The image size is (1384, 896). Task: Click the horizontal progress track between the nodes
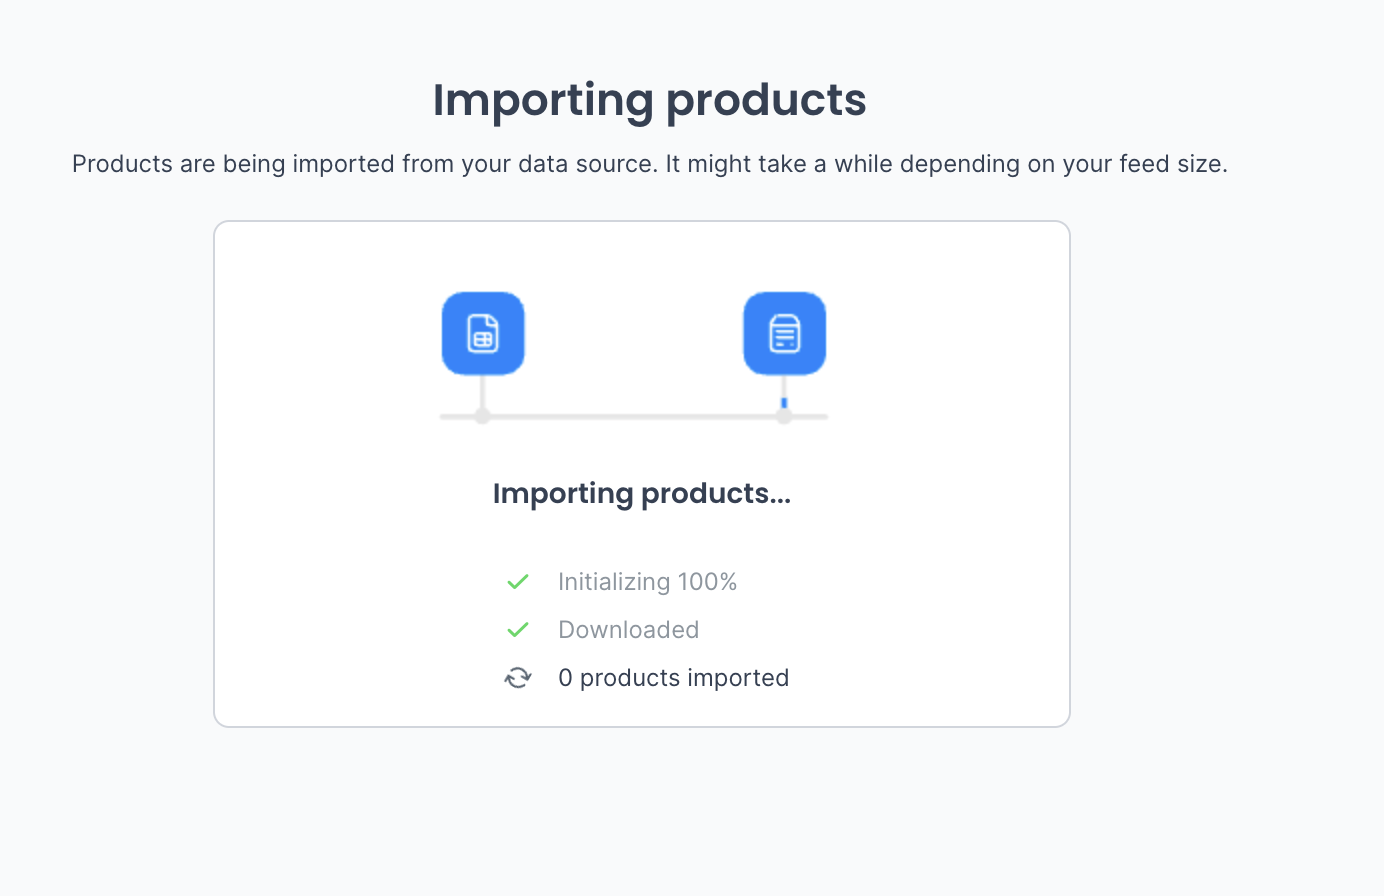[634, 416]
